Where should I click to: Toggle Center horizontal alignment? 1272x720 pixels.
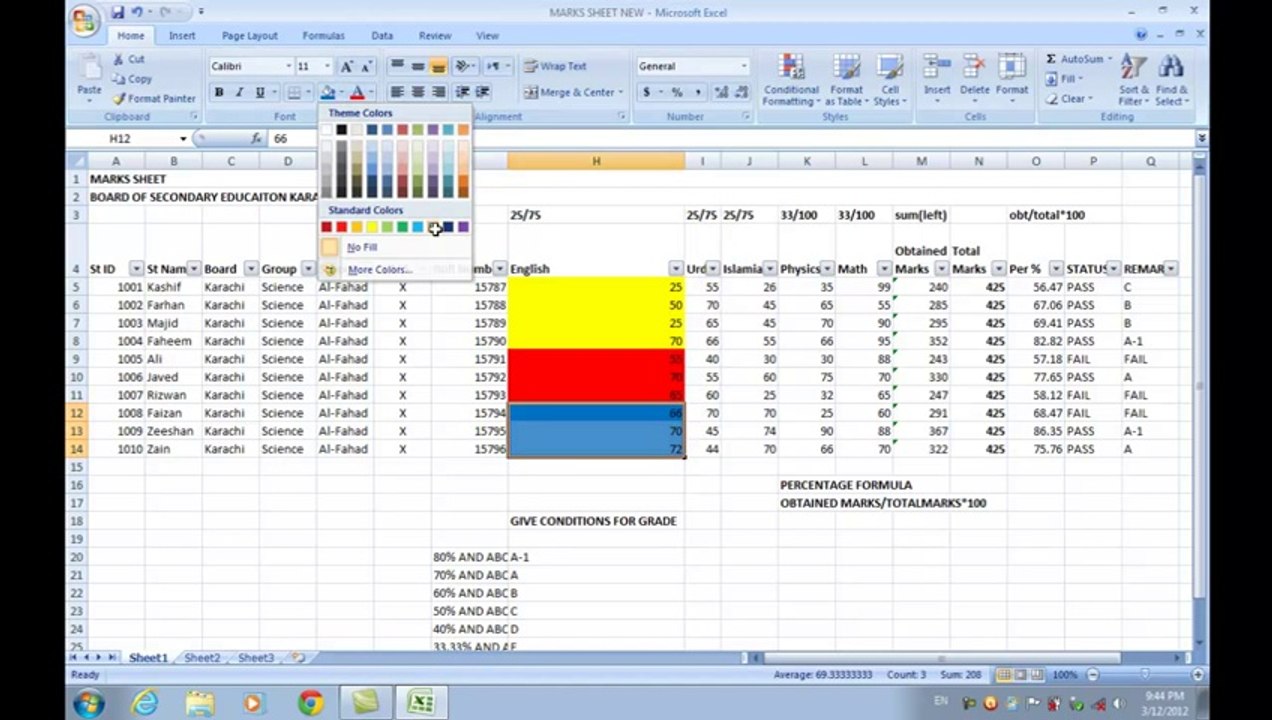click(418, 92)
